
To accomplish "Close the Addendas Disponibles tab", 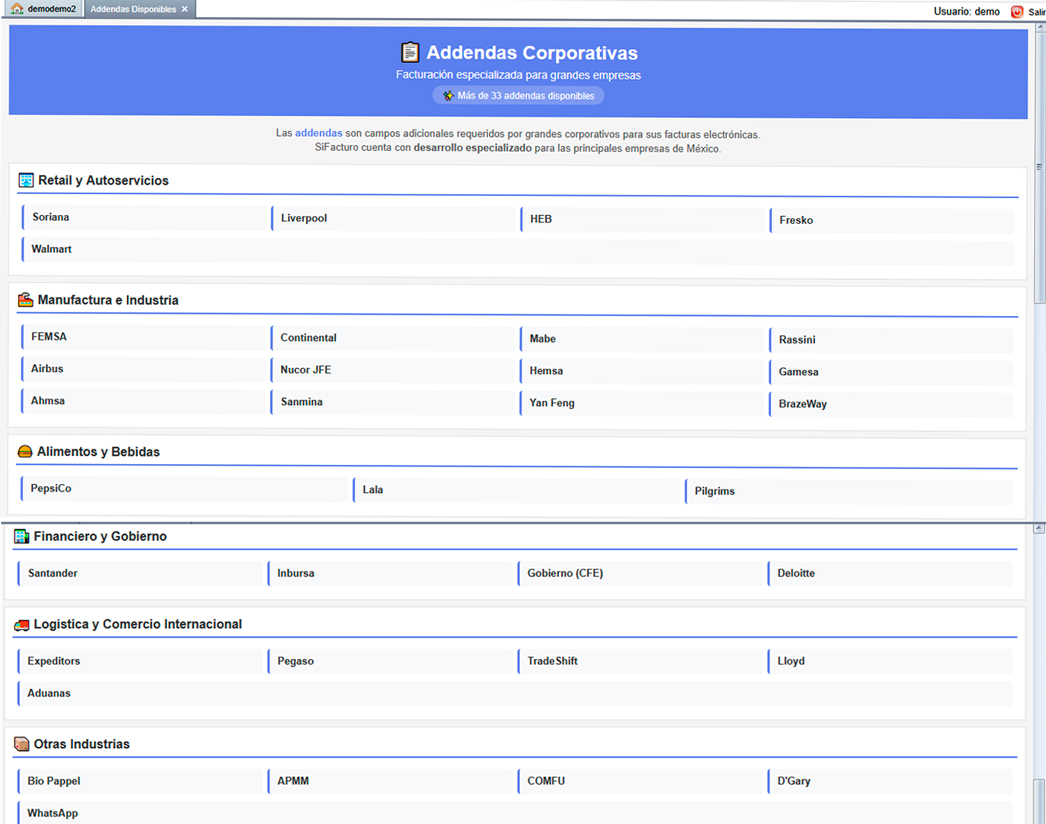I will point(185,9).
